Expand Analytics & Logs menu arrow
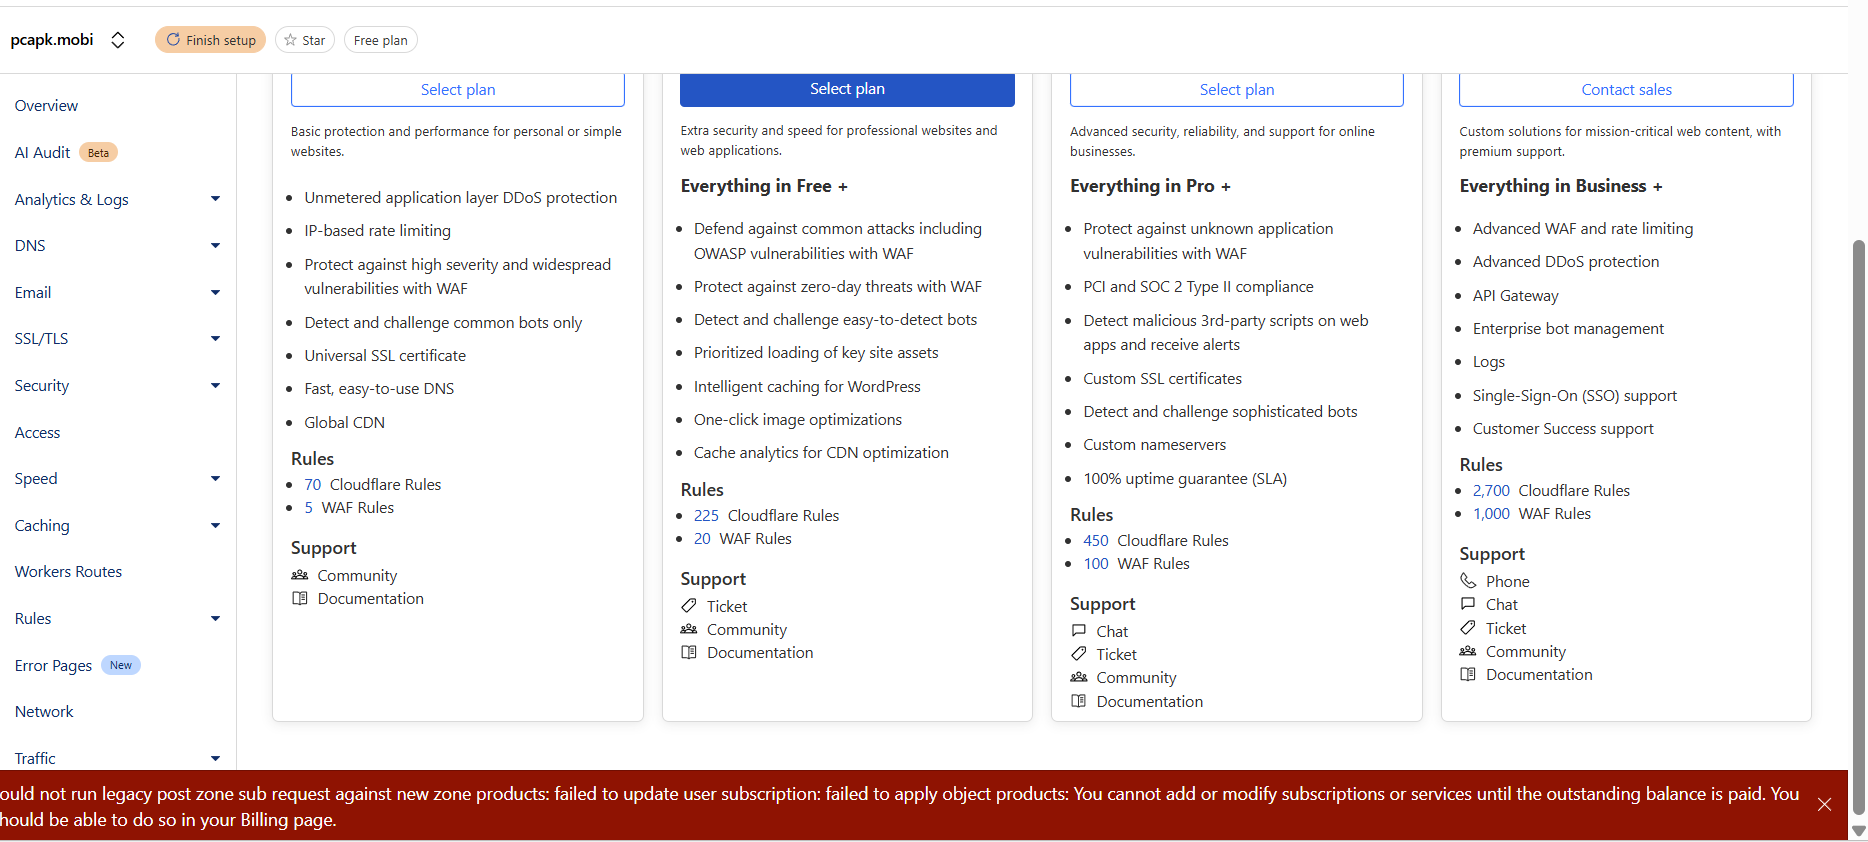The width and height of the screenshot is (1868, 842). point(215,199)
